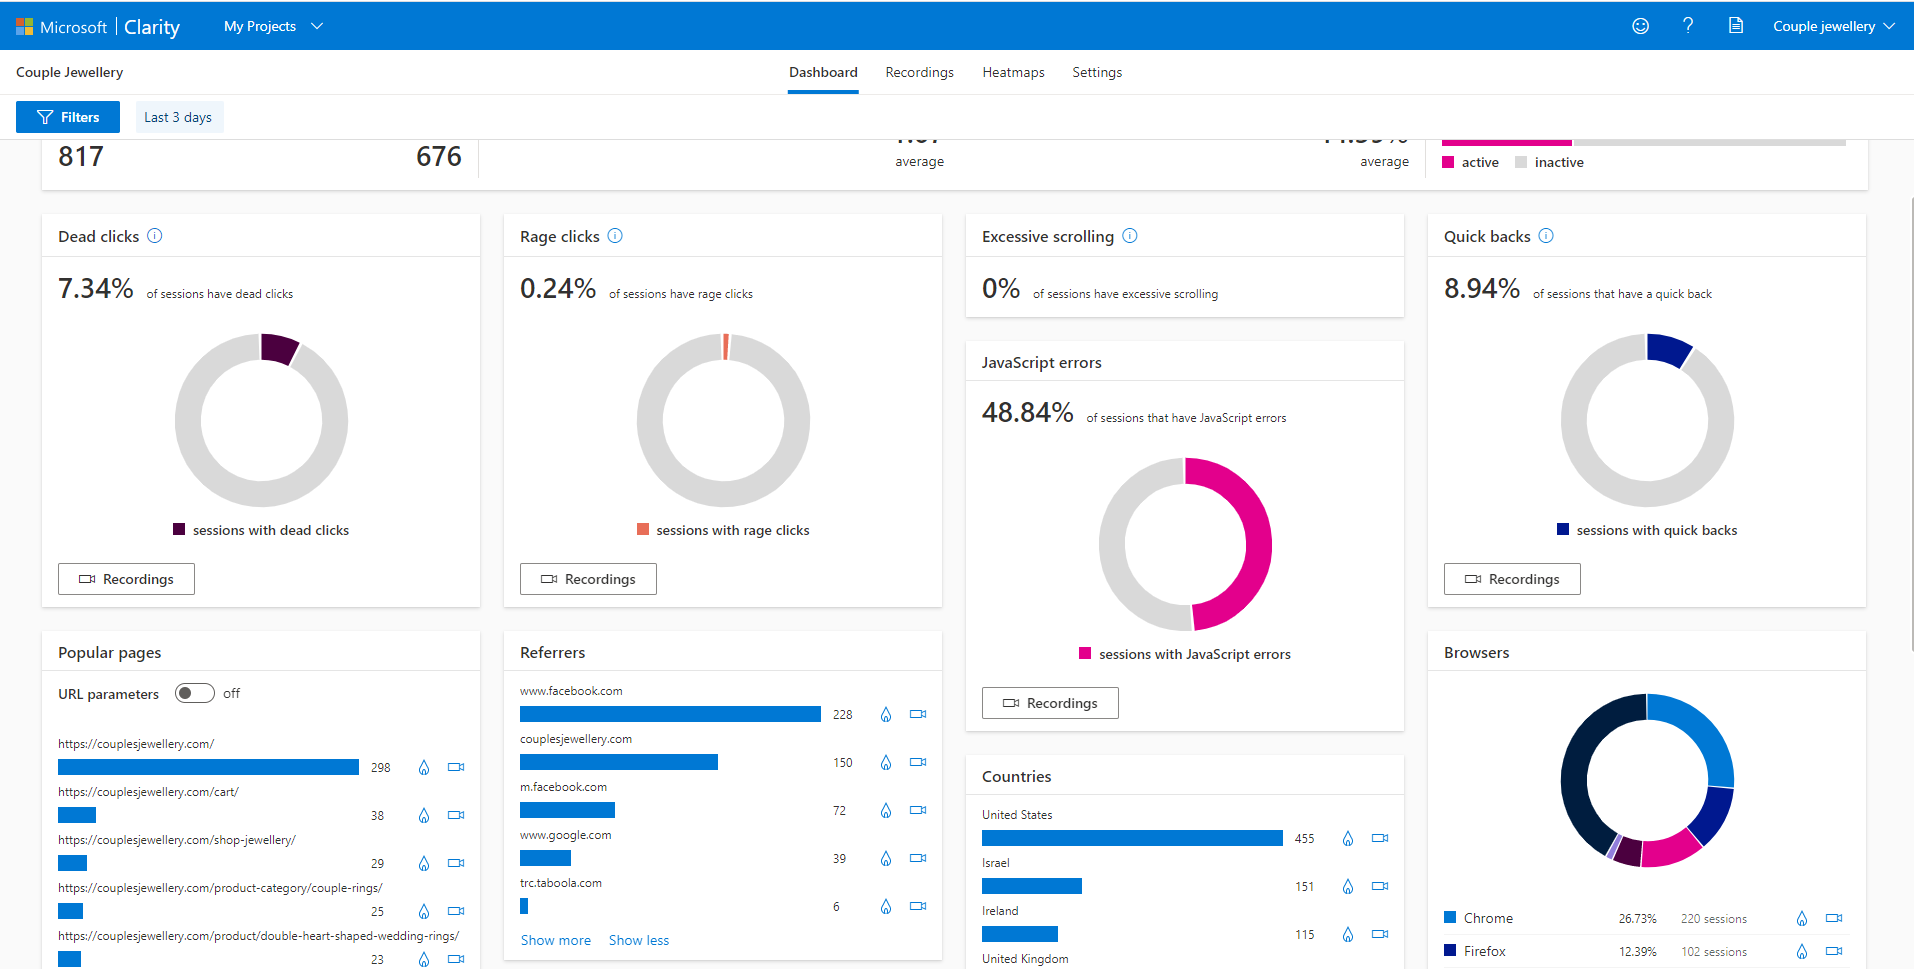
Task: View recordings for the cart page
Action: click(x=456, y=815)
